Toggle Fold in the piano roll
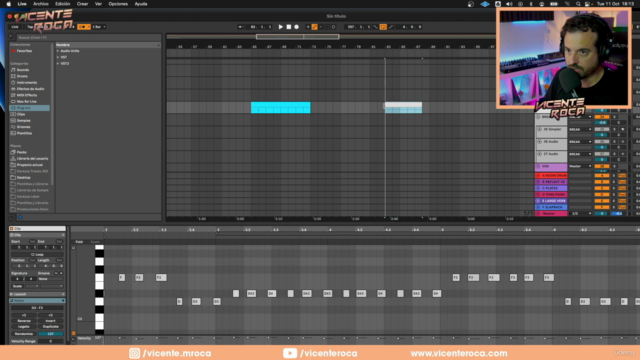This screenshot has width=640, height=360. click(x=79, y=242)
